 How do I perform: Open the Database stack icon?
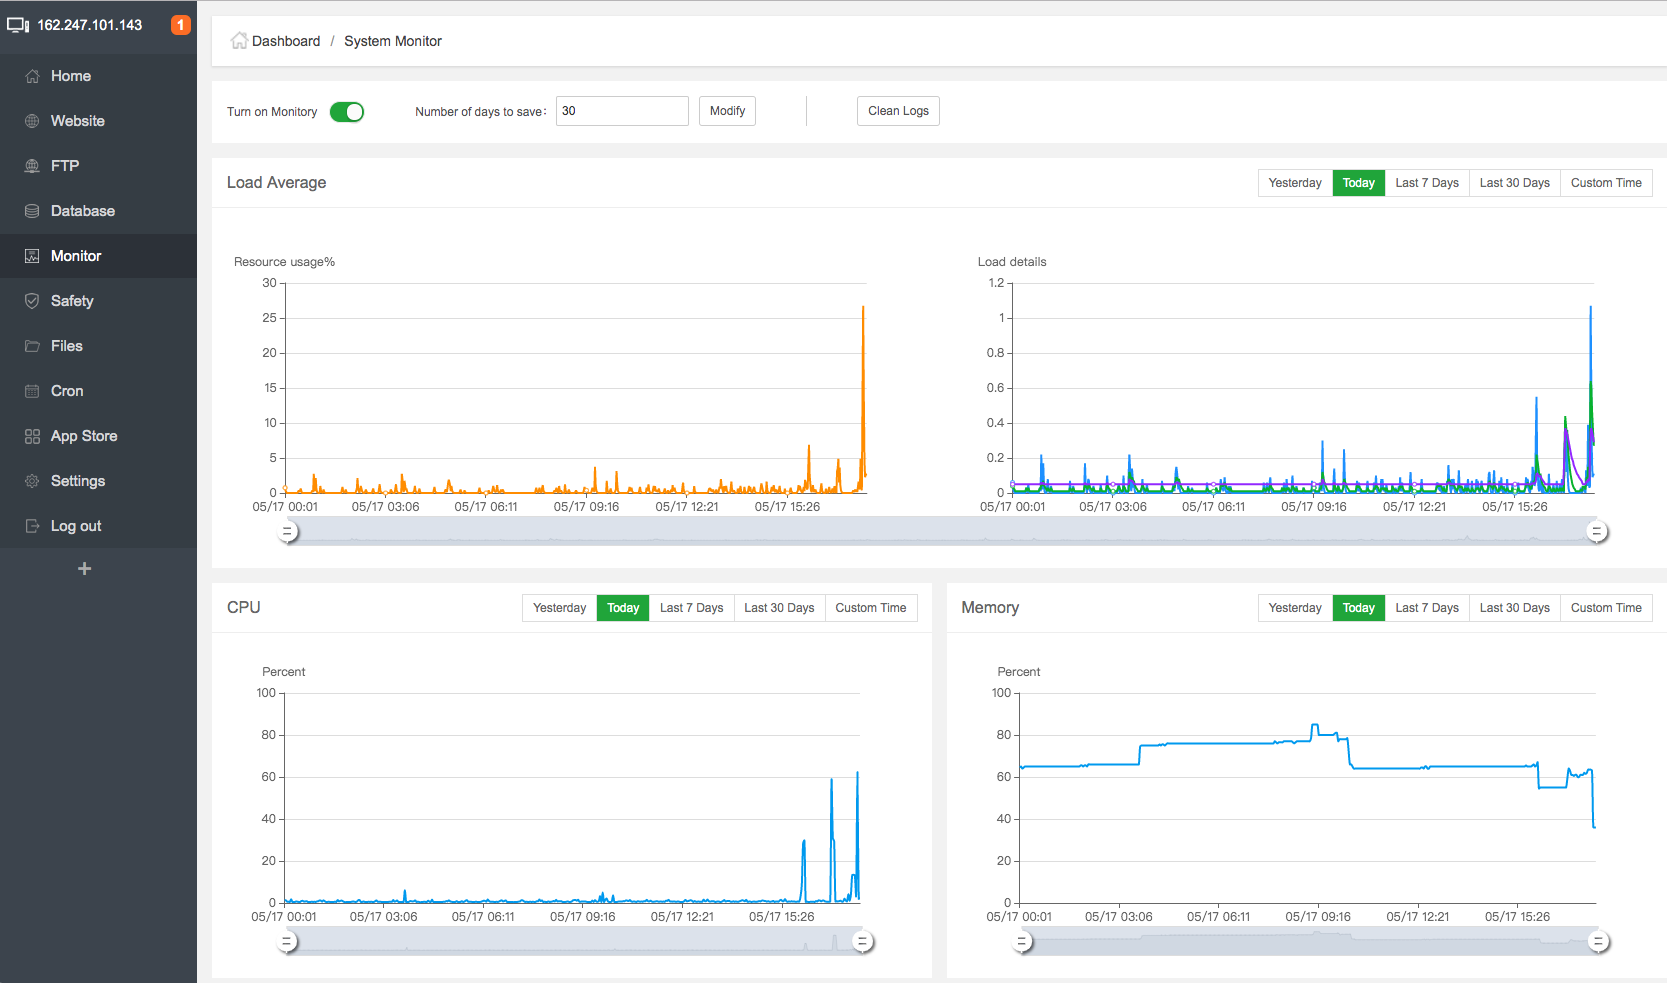[x=32, y=211]
